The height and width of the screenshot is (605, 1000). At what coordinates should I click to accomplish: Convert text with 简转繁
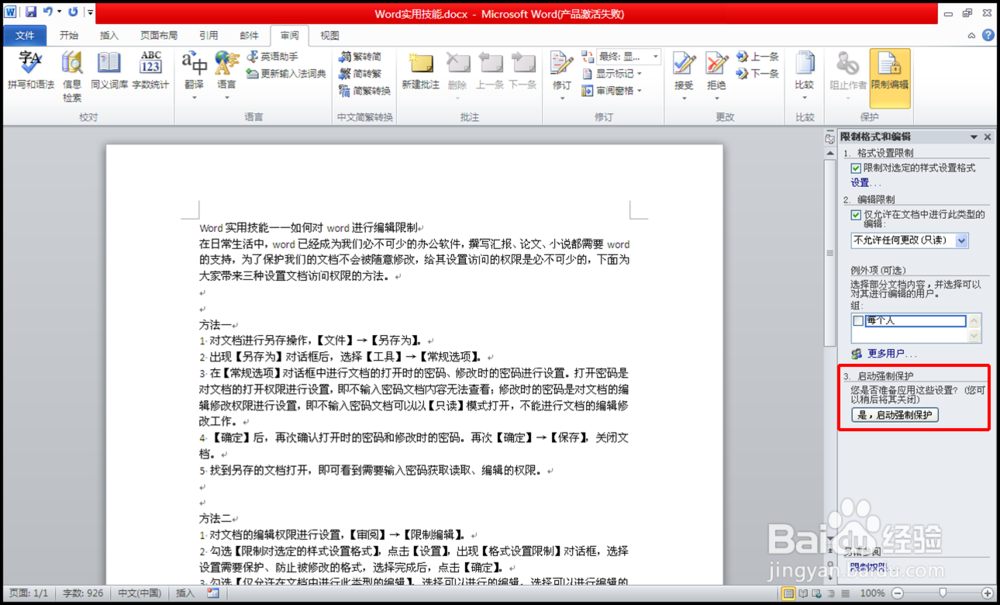click(x=361, y=74)
